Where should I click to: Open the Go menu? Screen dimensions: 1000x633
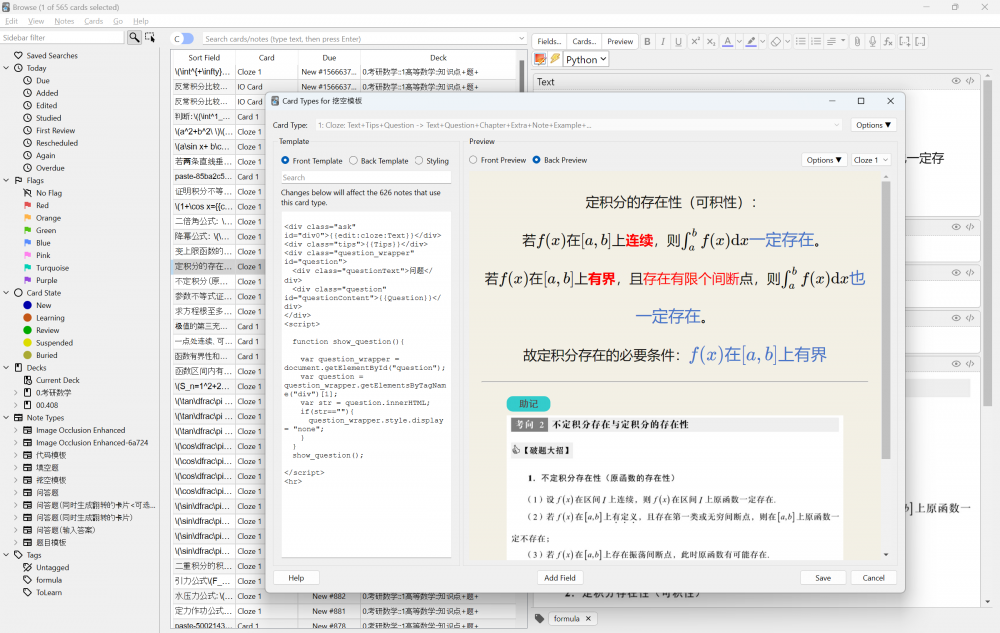(118, 21)
